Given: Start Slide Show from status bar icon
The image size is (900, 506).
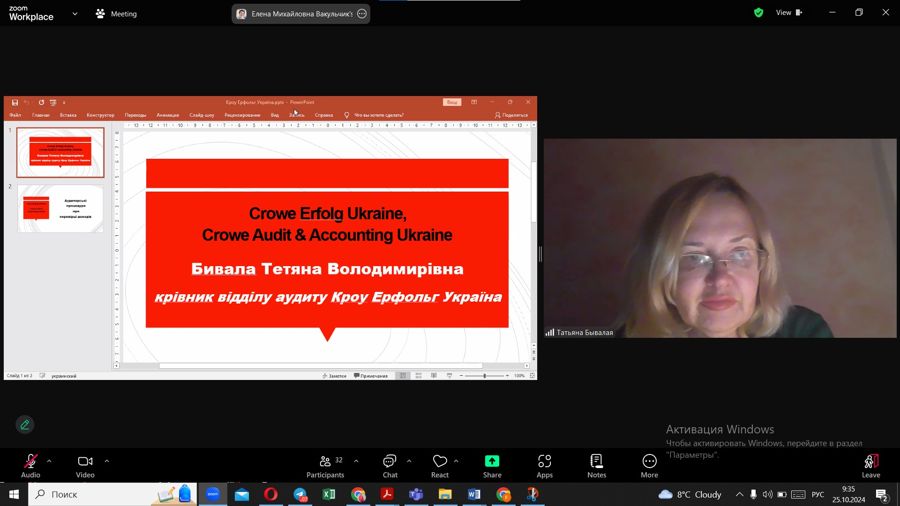Looking at the screenshot, I should coord(449,376).
